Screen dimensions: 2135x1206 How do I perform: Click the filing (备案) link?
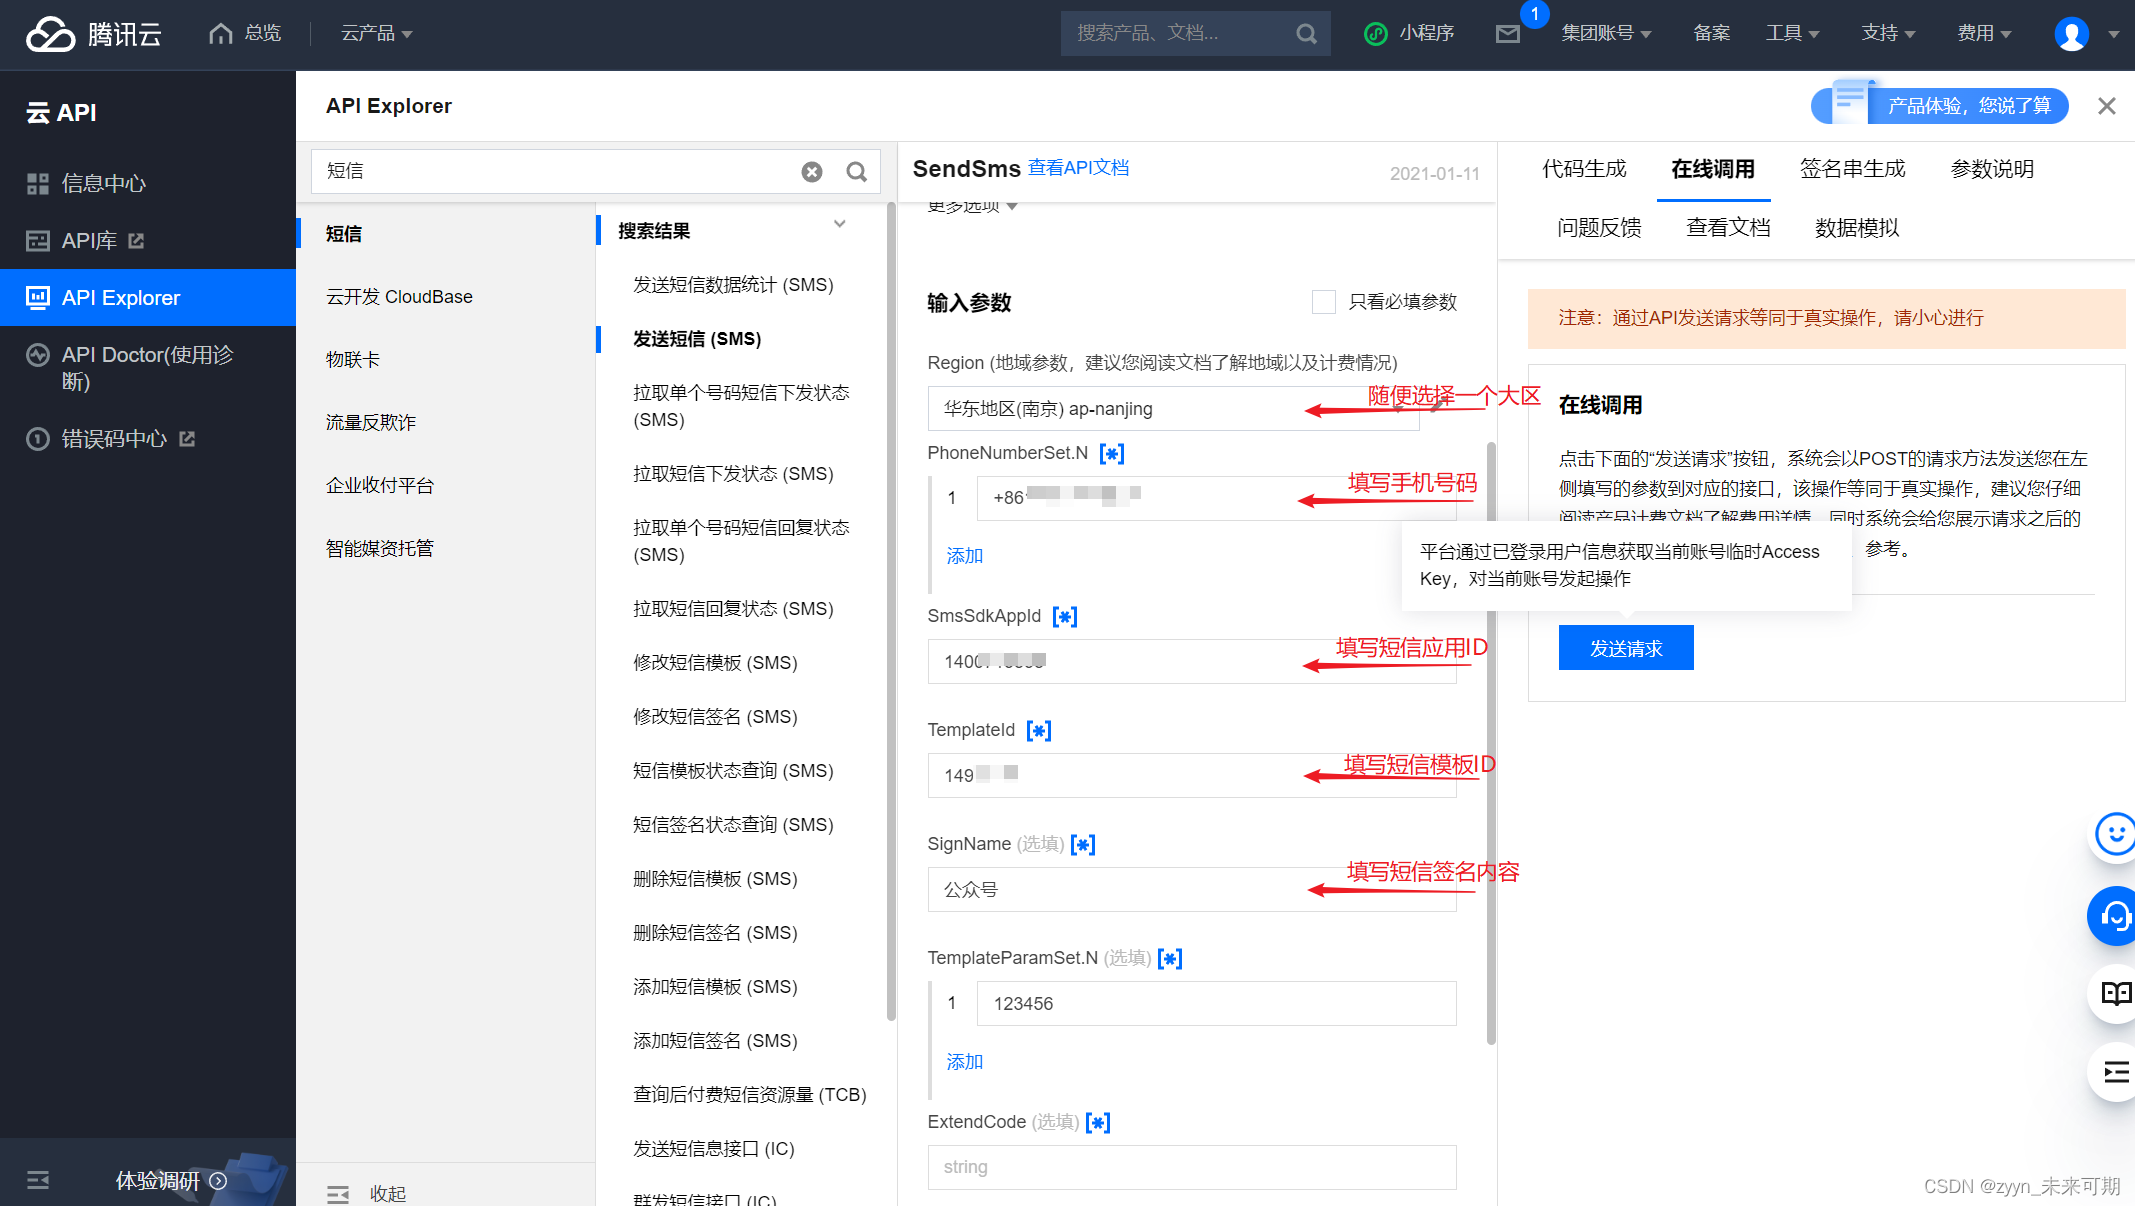click(x=1712, y=34)
